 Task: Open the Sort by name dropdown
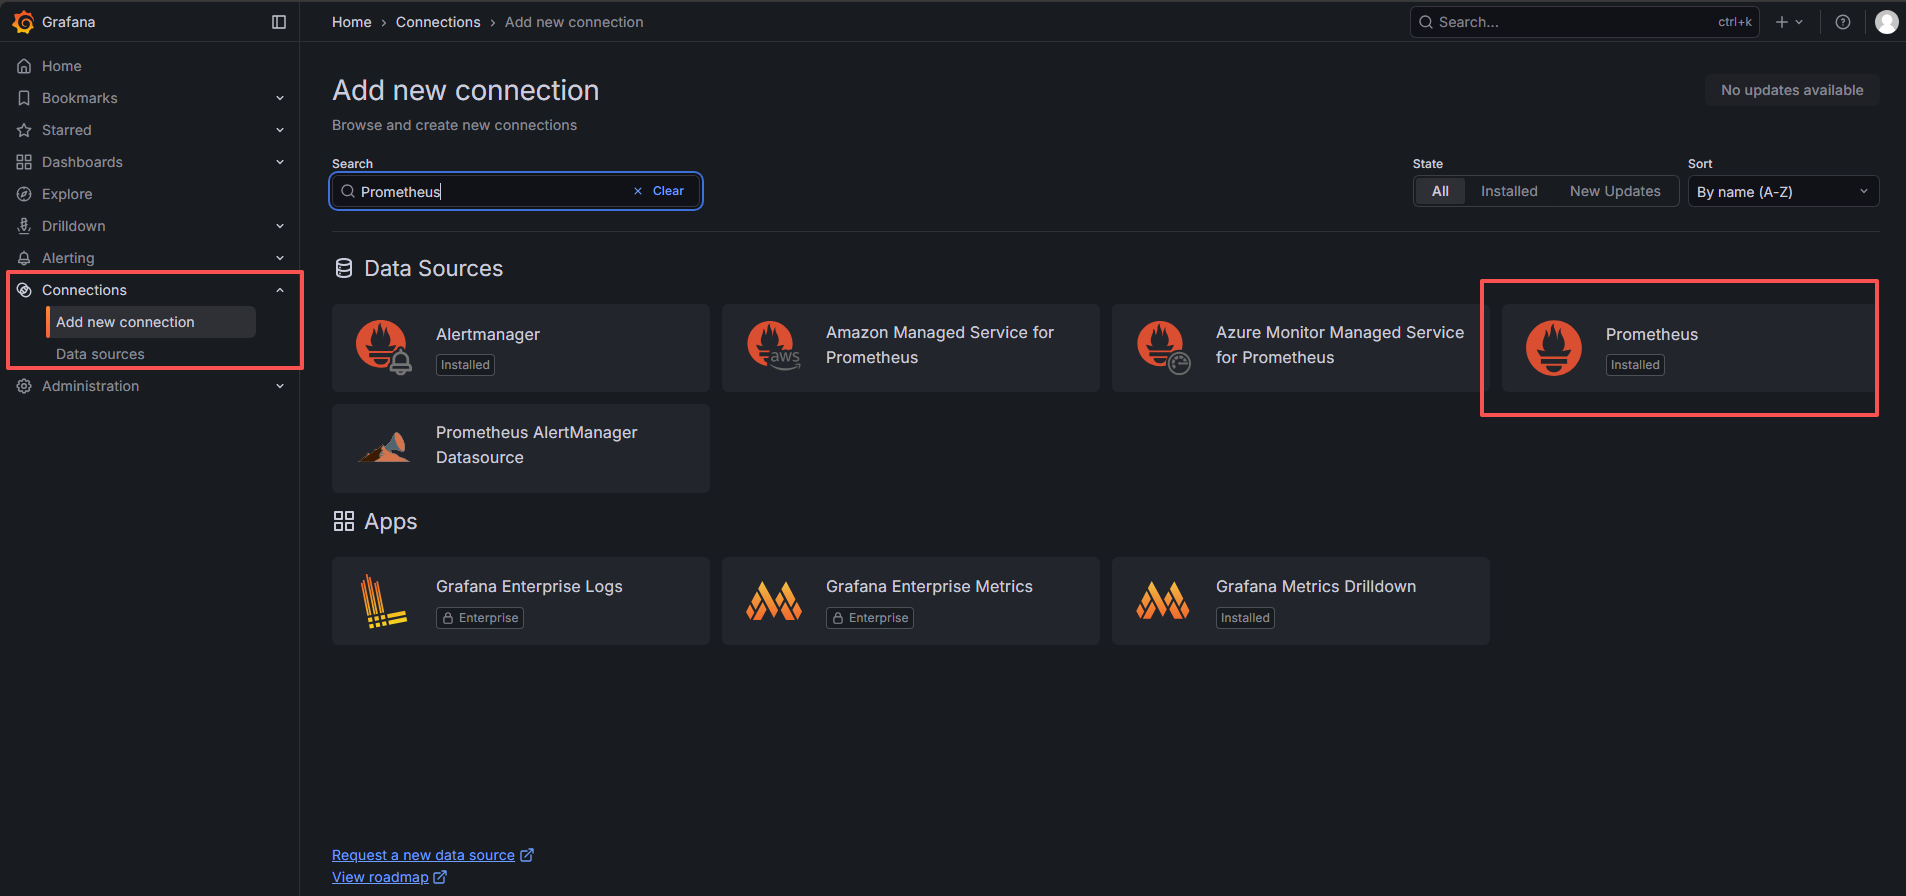click(x=1782, y=192)
